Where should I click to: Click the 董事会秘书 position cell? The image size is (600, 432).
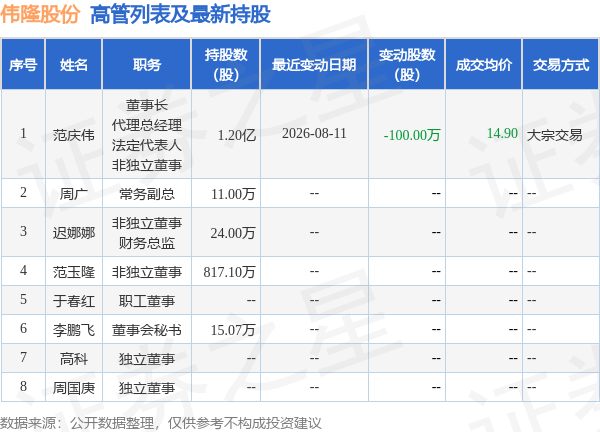tap(147, 330)
